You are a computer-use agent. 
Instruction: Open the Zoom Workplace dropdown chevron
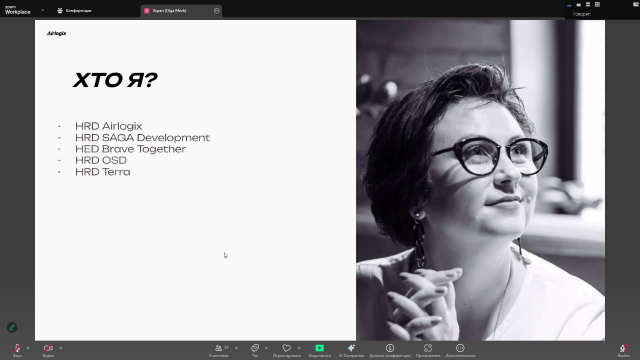[42, 10]
